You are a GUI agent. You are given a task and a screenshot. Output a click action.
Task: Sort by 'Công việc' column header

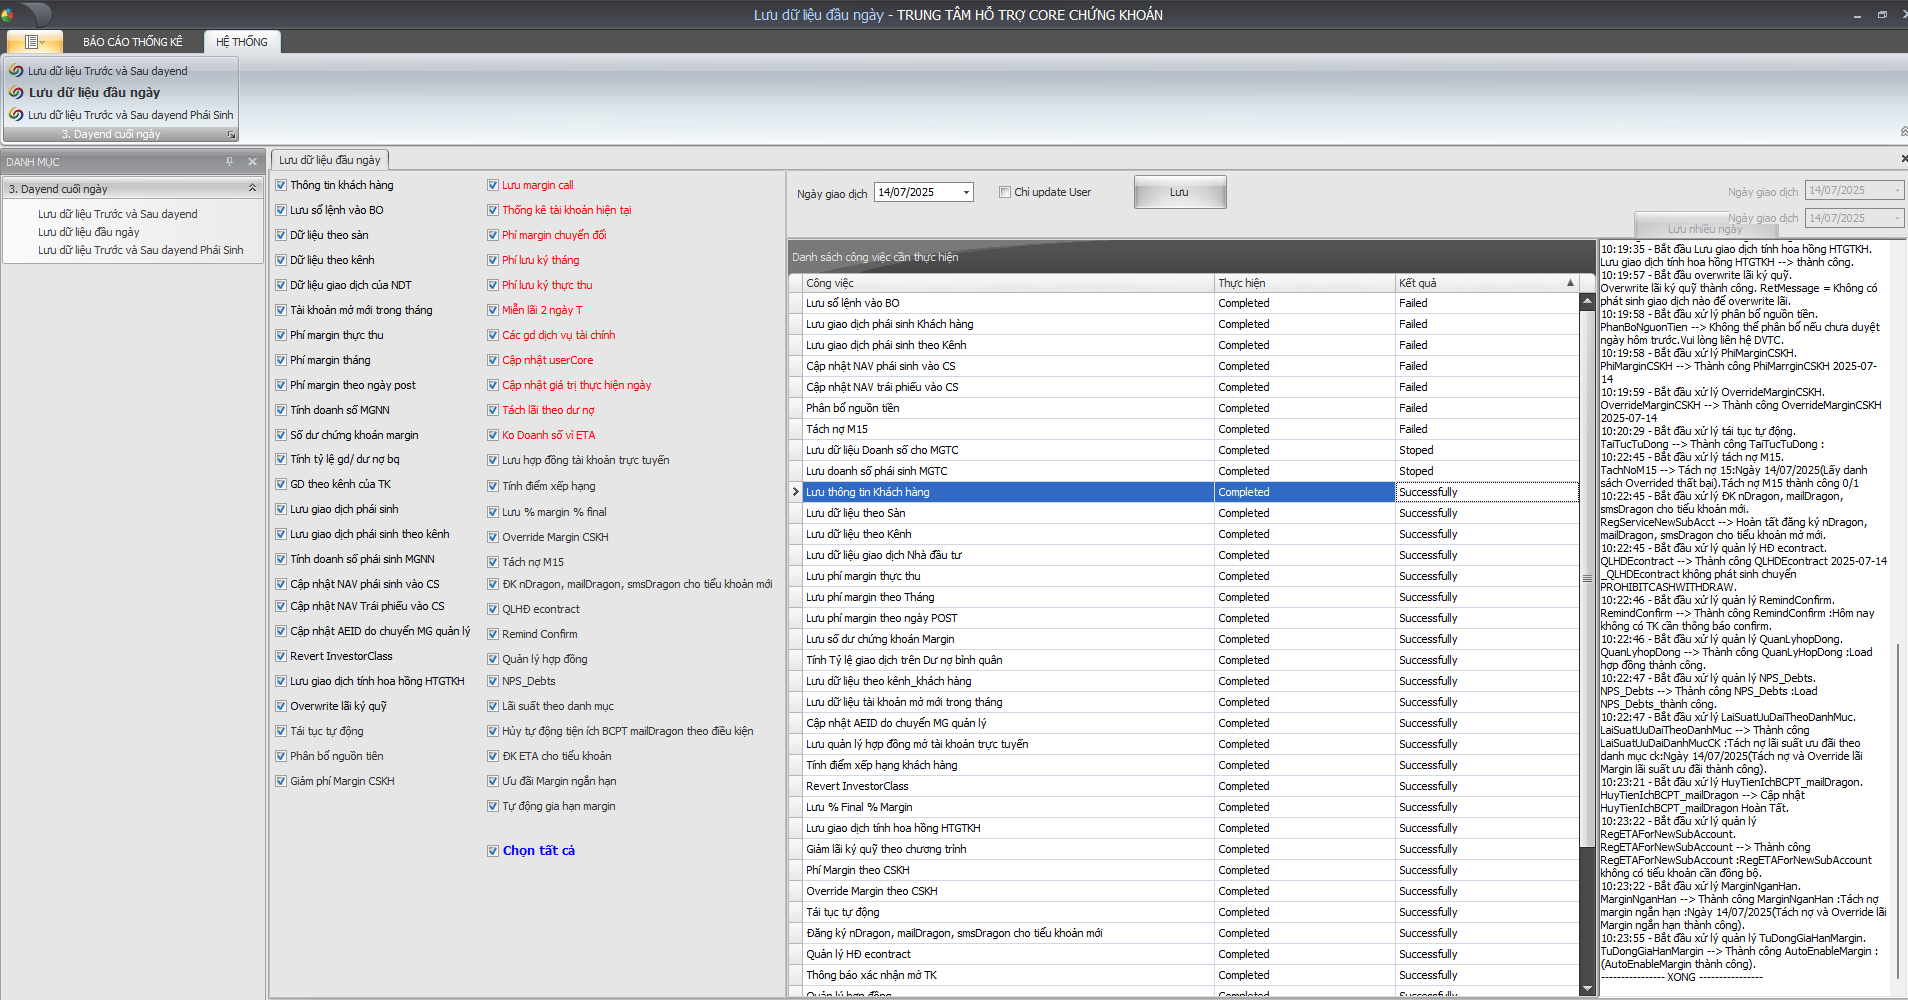[x=1008, y=283]
